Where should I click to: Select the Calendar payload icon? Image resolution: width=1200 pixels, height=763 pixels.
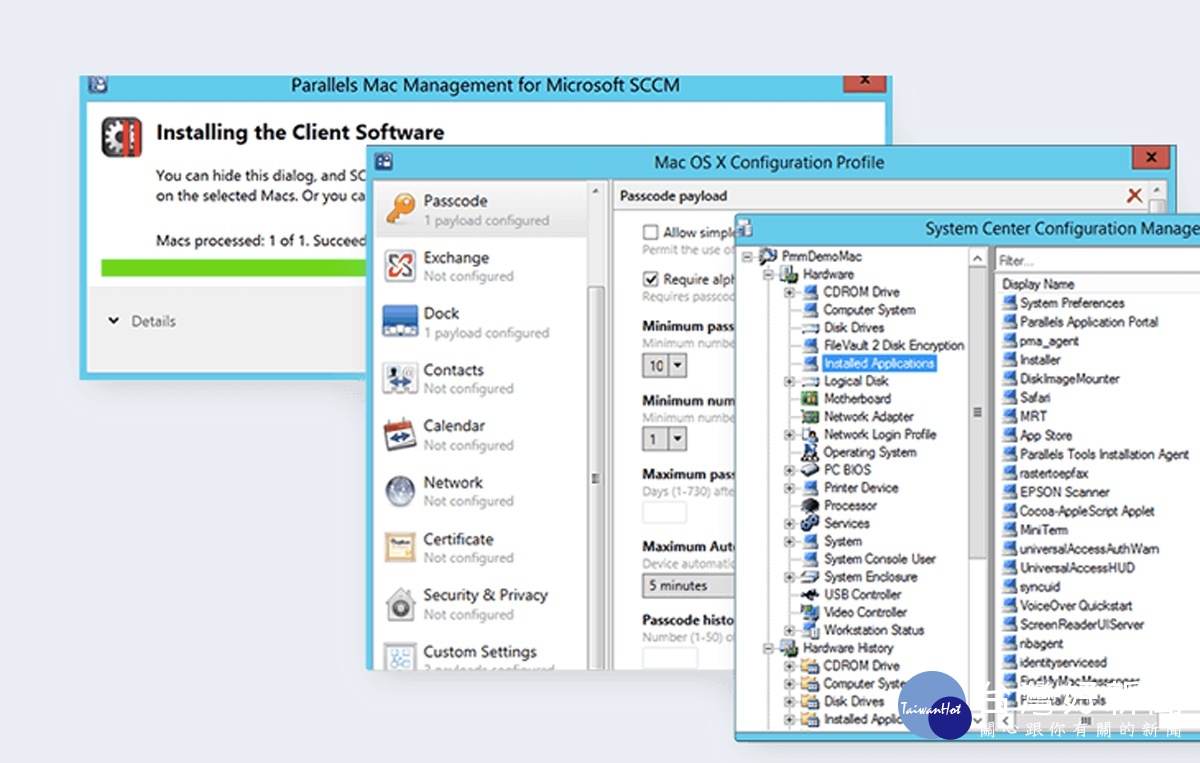(400, 435)
